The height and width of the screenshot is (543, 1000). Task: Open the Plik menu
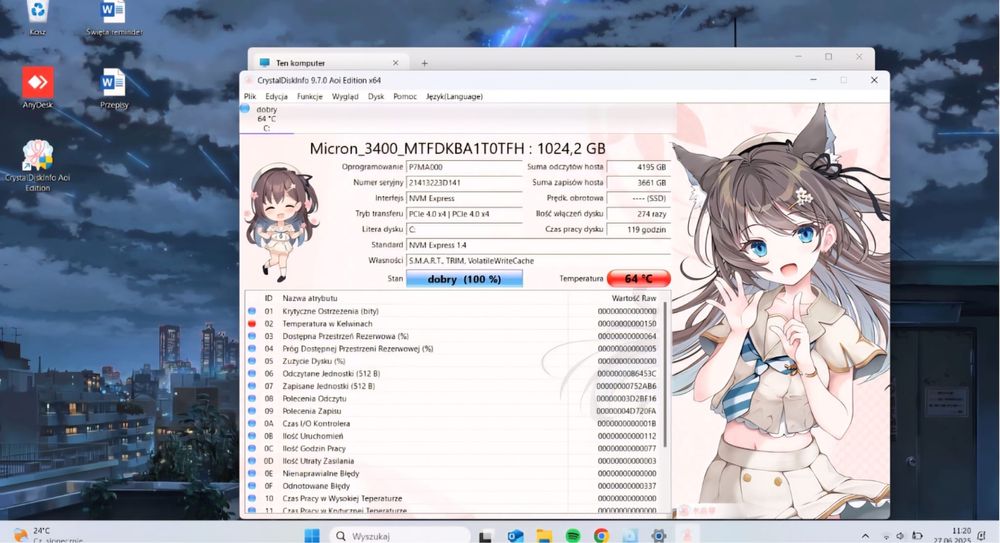250,96
